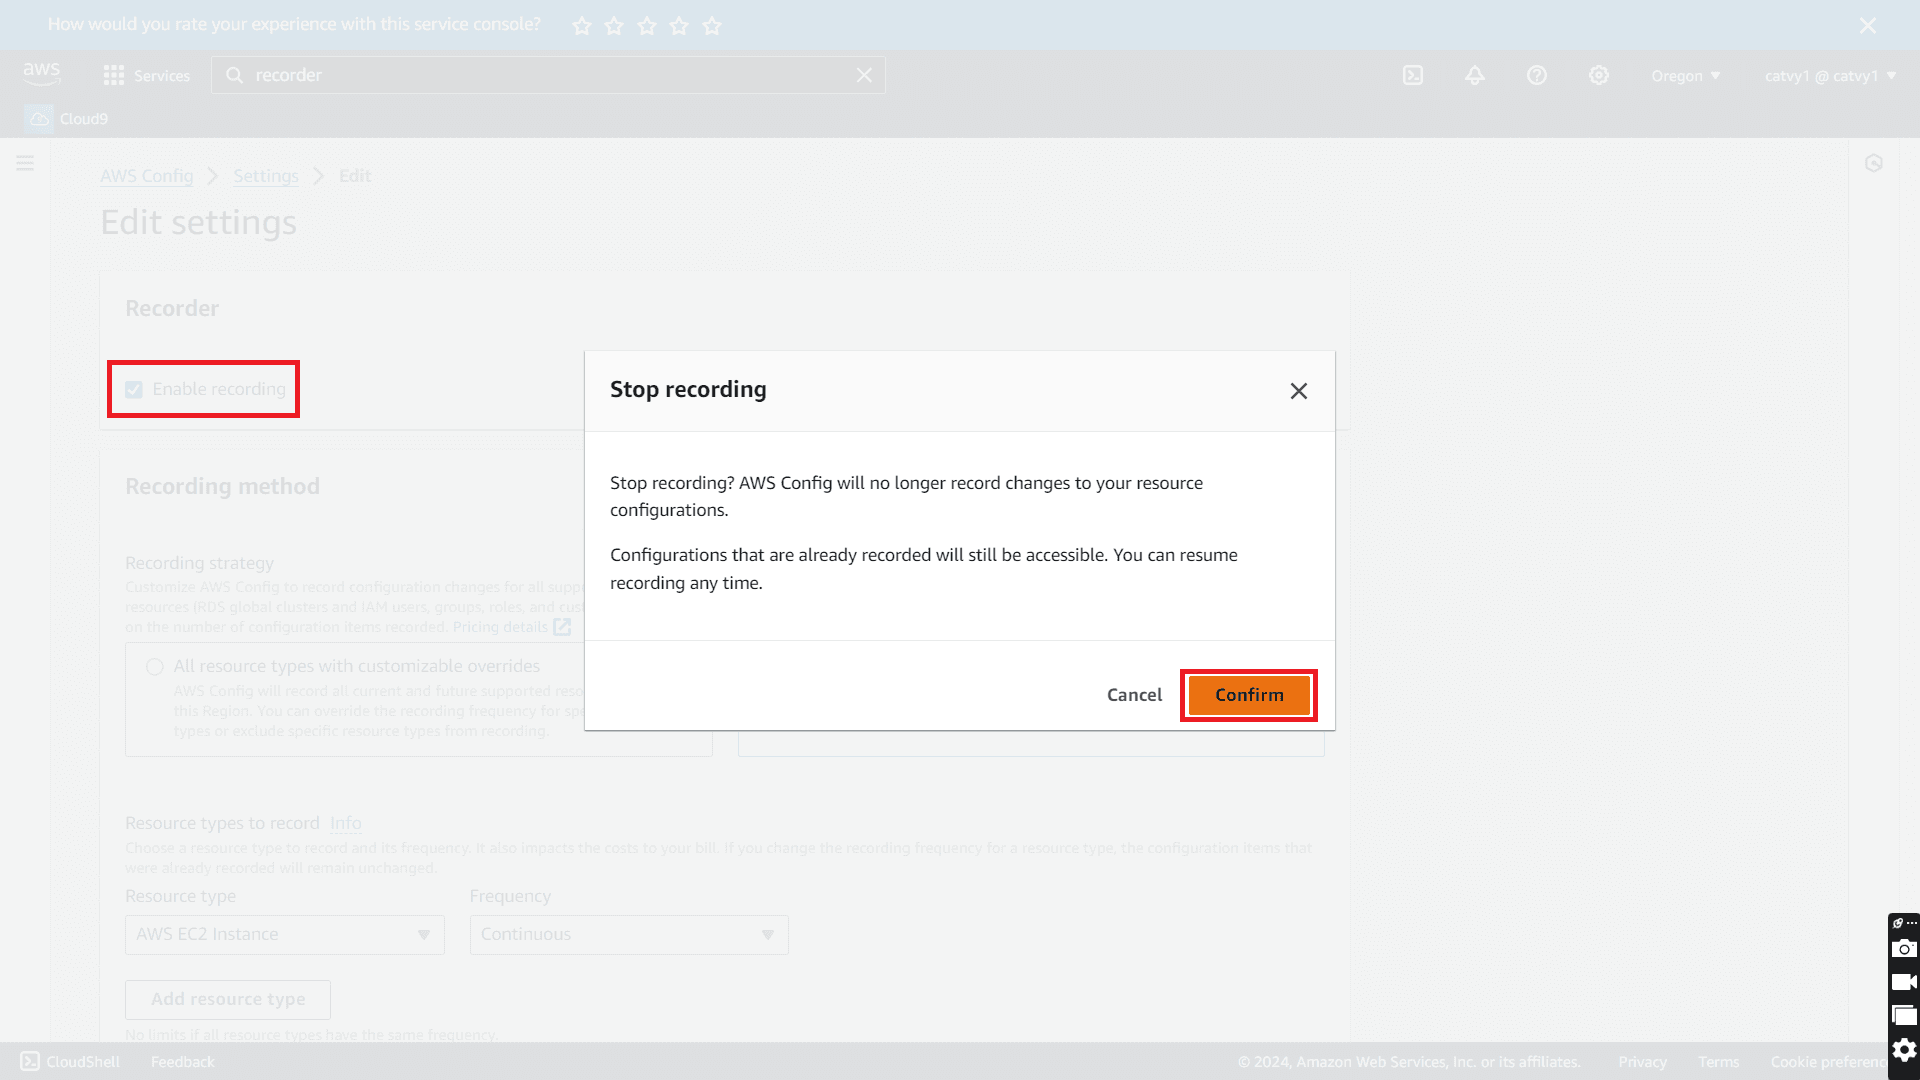Focus the recorder search field
The image size is (1920, 1080).
point(548,75)
